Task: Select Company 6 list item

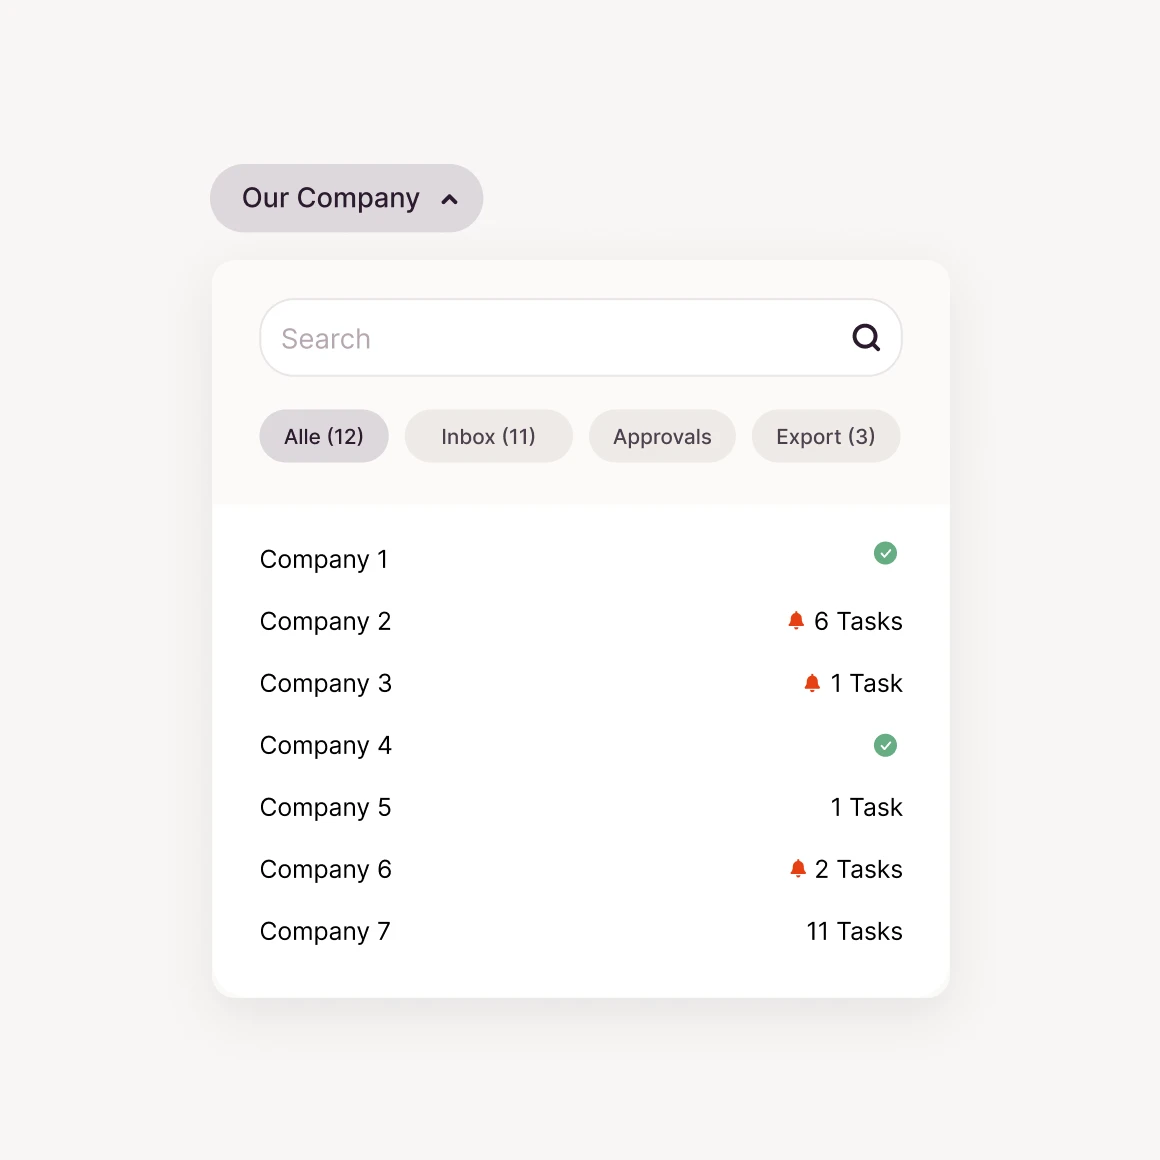Action: pyautogui.click(x=325, y=869)
